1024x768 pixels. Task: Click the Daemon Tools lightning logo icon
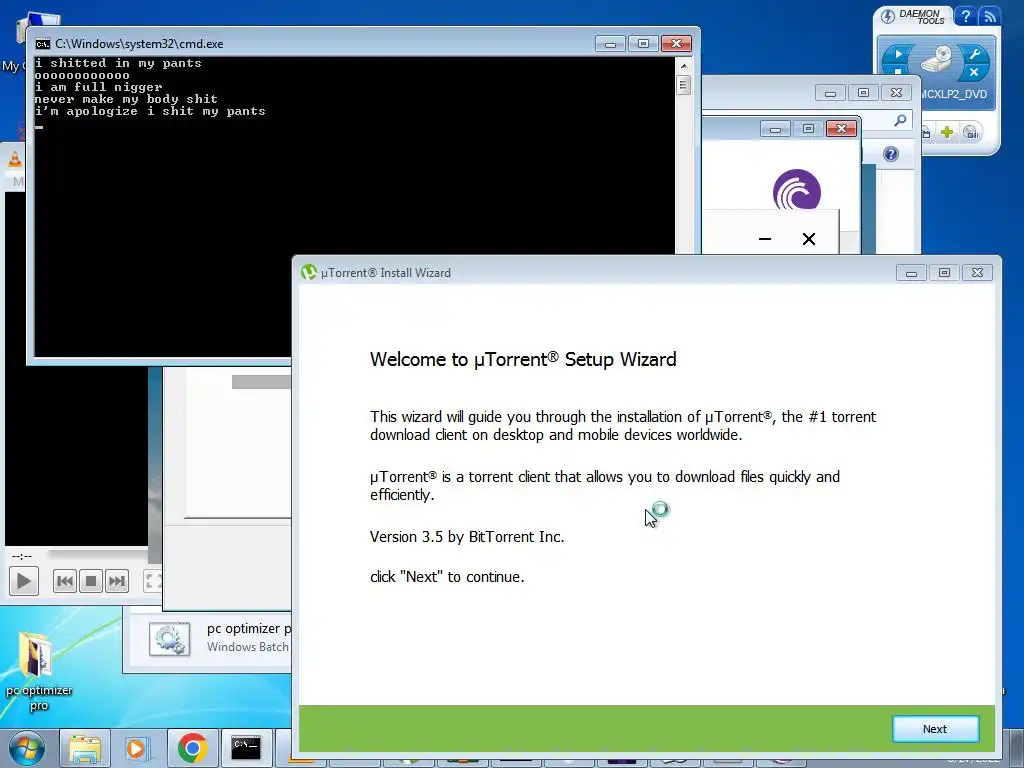[x=888, y=16]
